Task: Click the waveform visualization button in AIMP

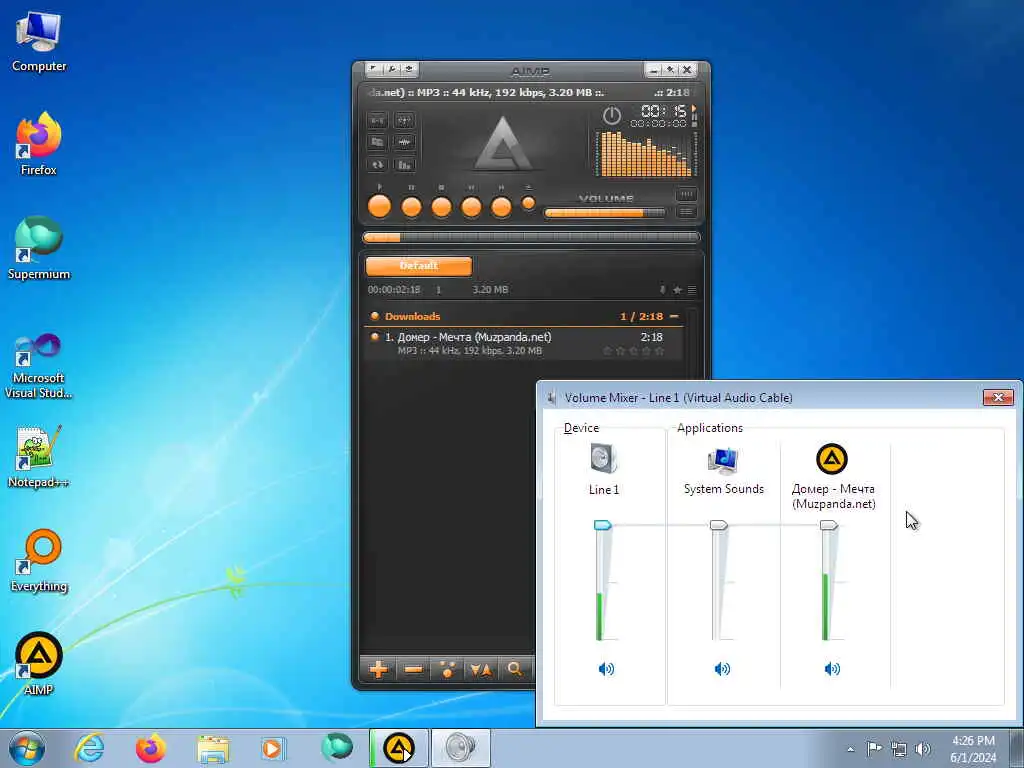Action: [x=404, y=142]
